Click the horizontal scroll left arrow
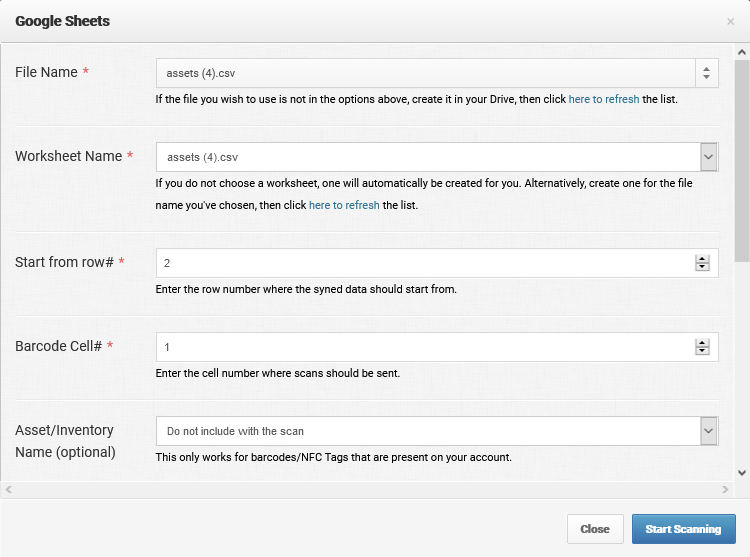The width and height of the screenshot is (750, 557). coord(8,489)
